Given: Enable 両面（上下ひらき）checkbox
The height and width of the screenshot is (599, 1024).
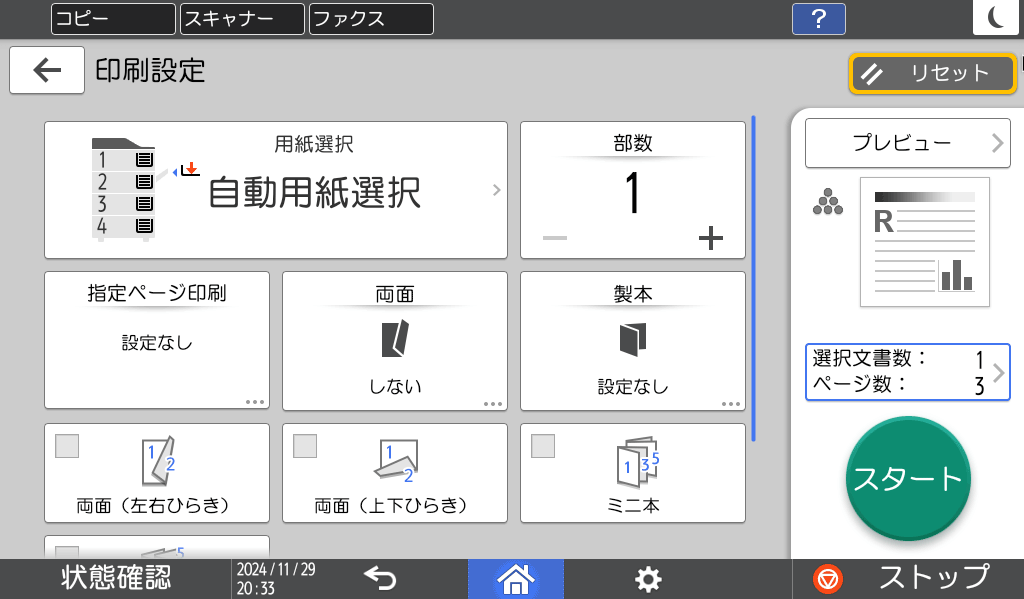Looking at the screenshot, I should coord(304,447).
